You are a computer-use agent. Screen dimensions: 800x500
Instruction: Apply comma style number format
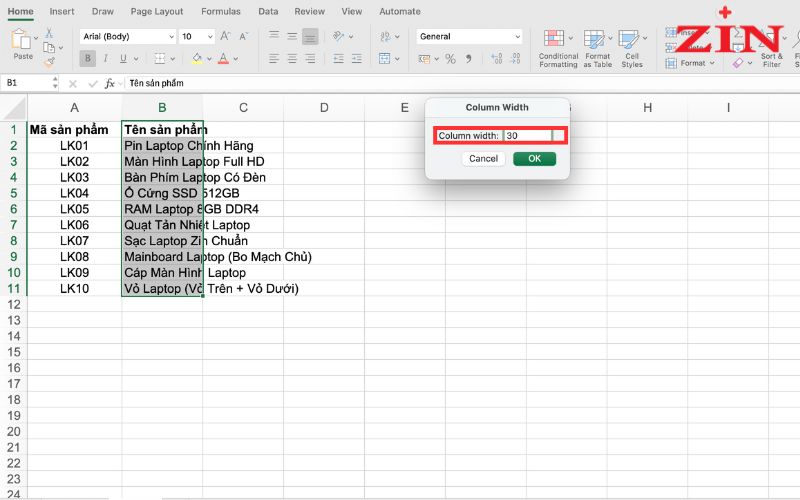point(468,59)
